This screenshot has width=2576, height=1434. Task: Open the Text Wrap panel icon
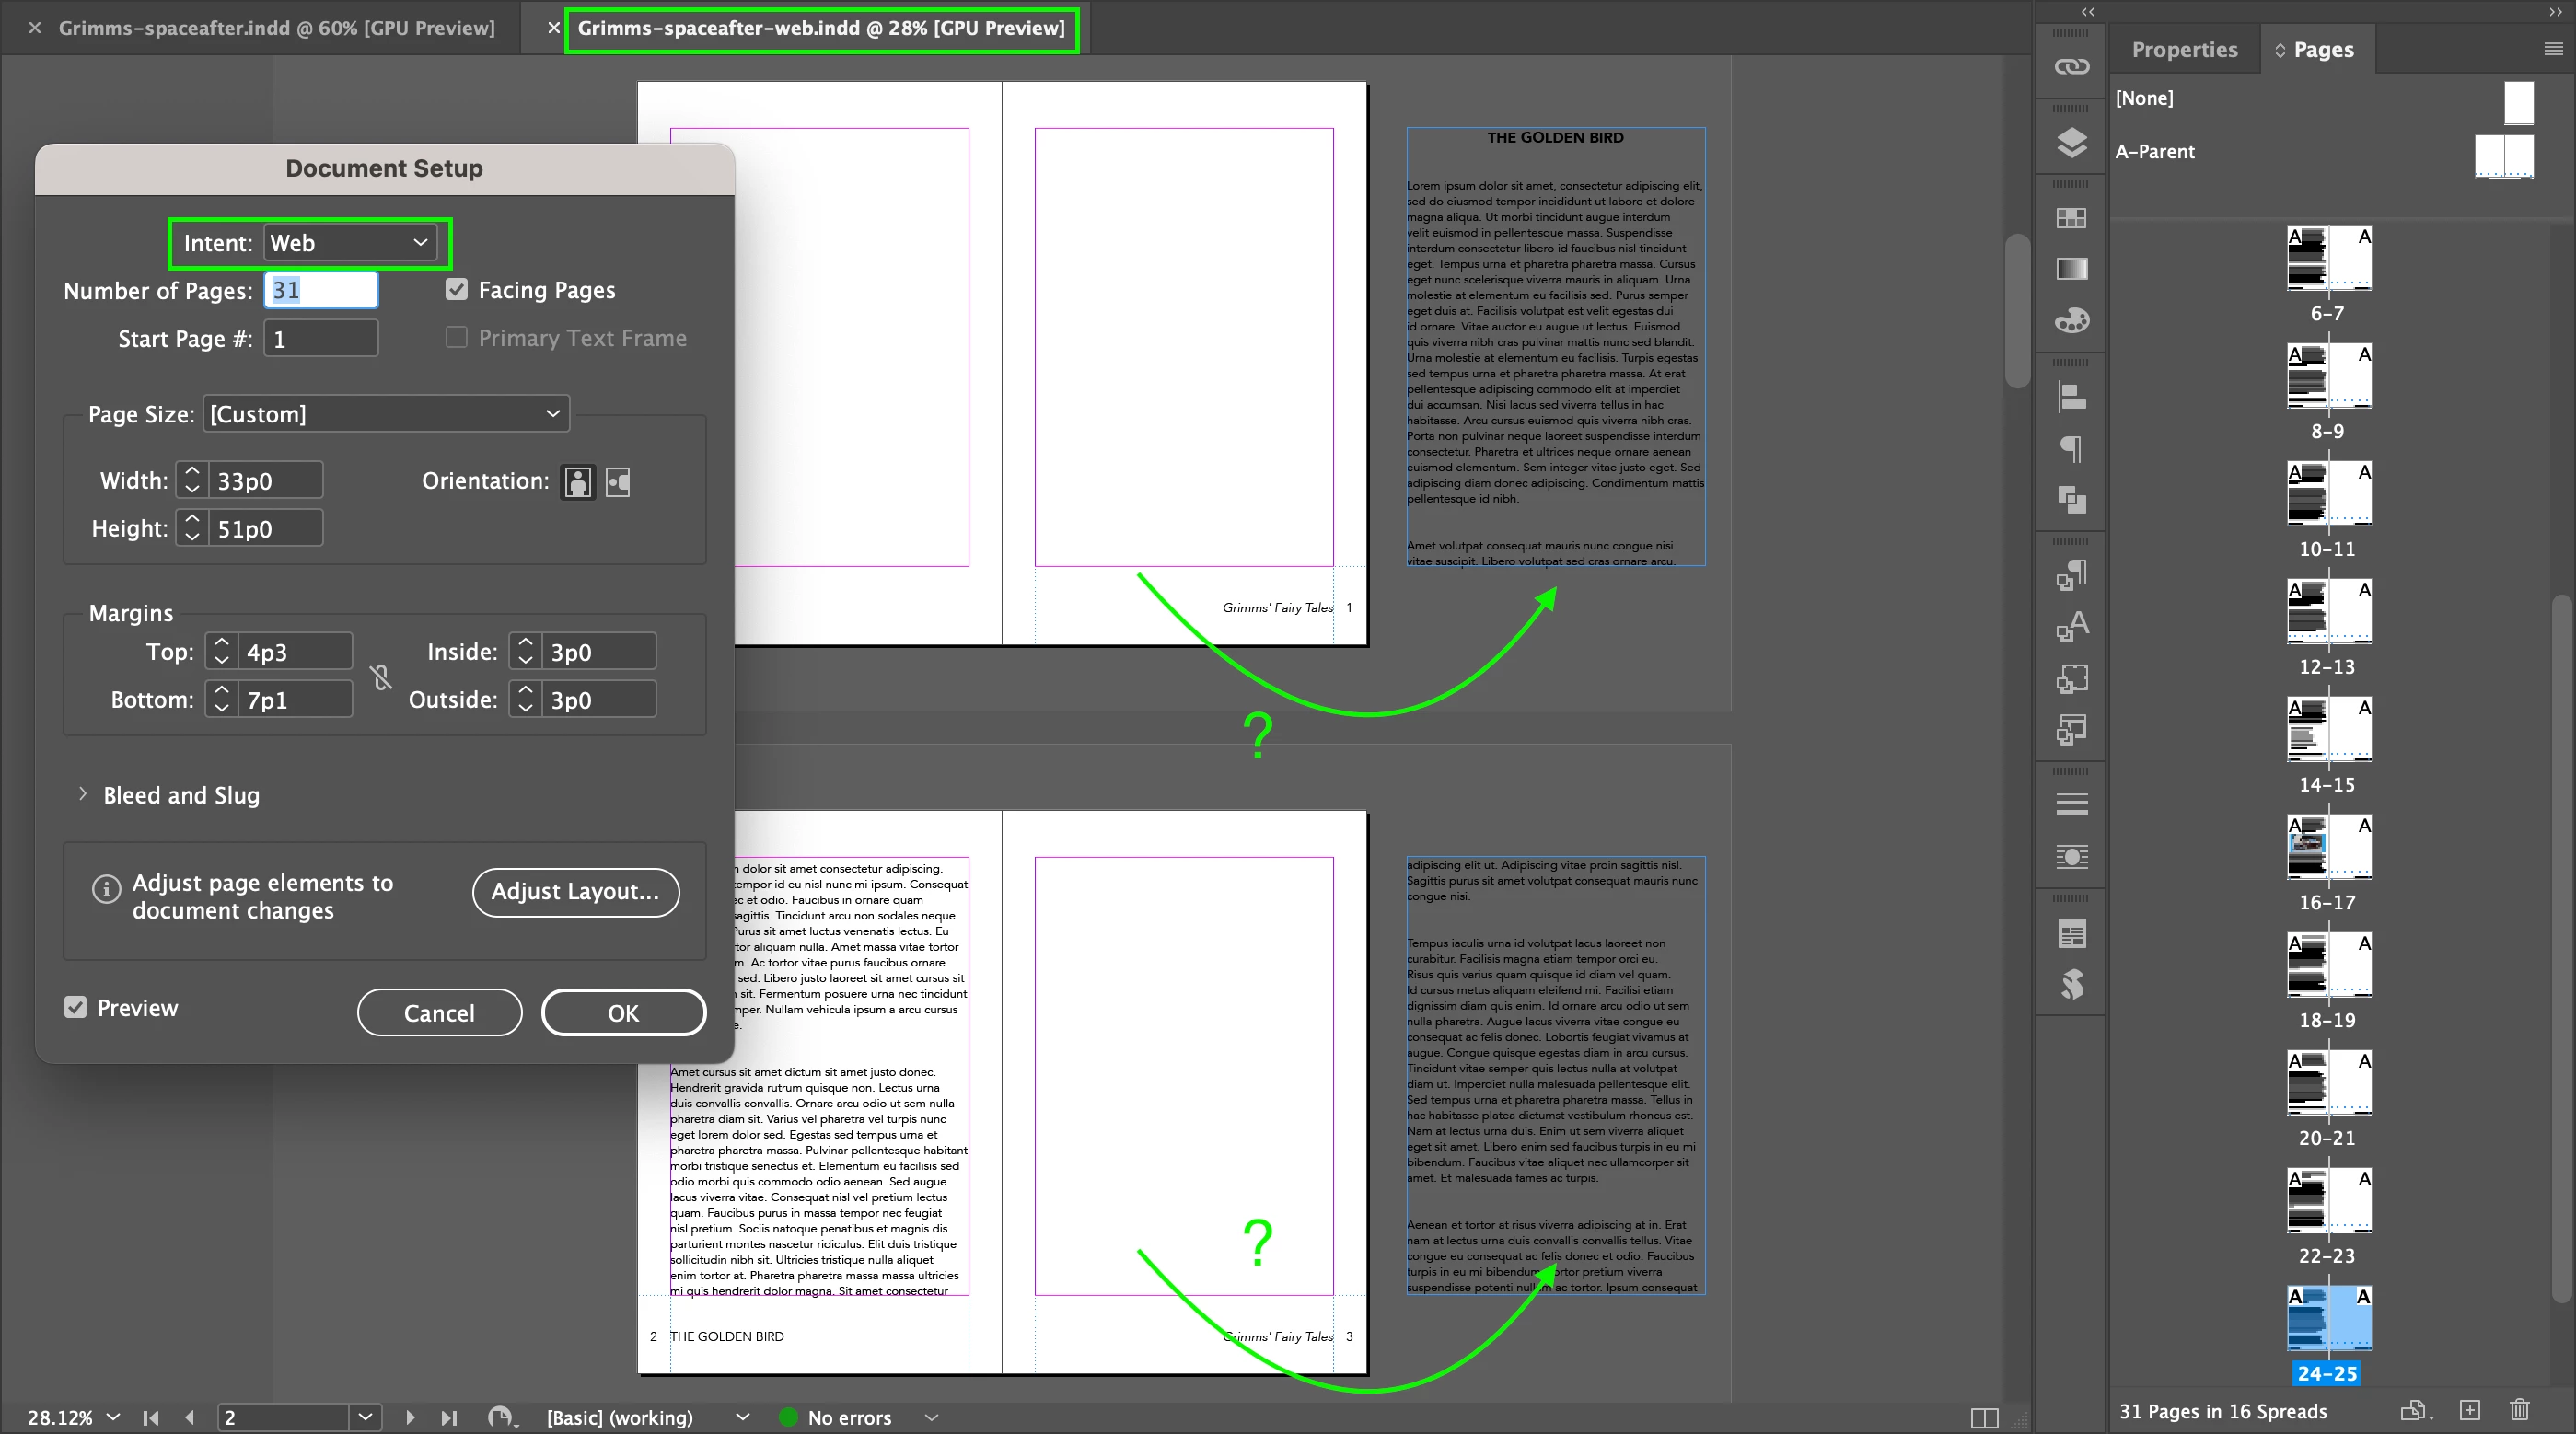click(x=2071, y=856)
